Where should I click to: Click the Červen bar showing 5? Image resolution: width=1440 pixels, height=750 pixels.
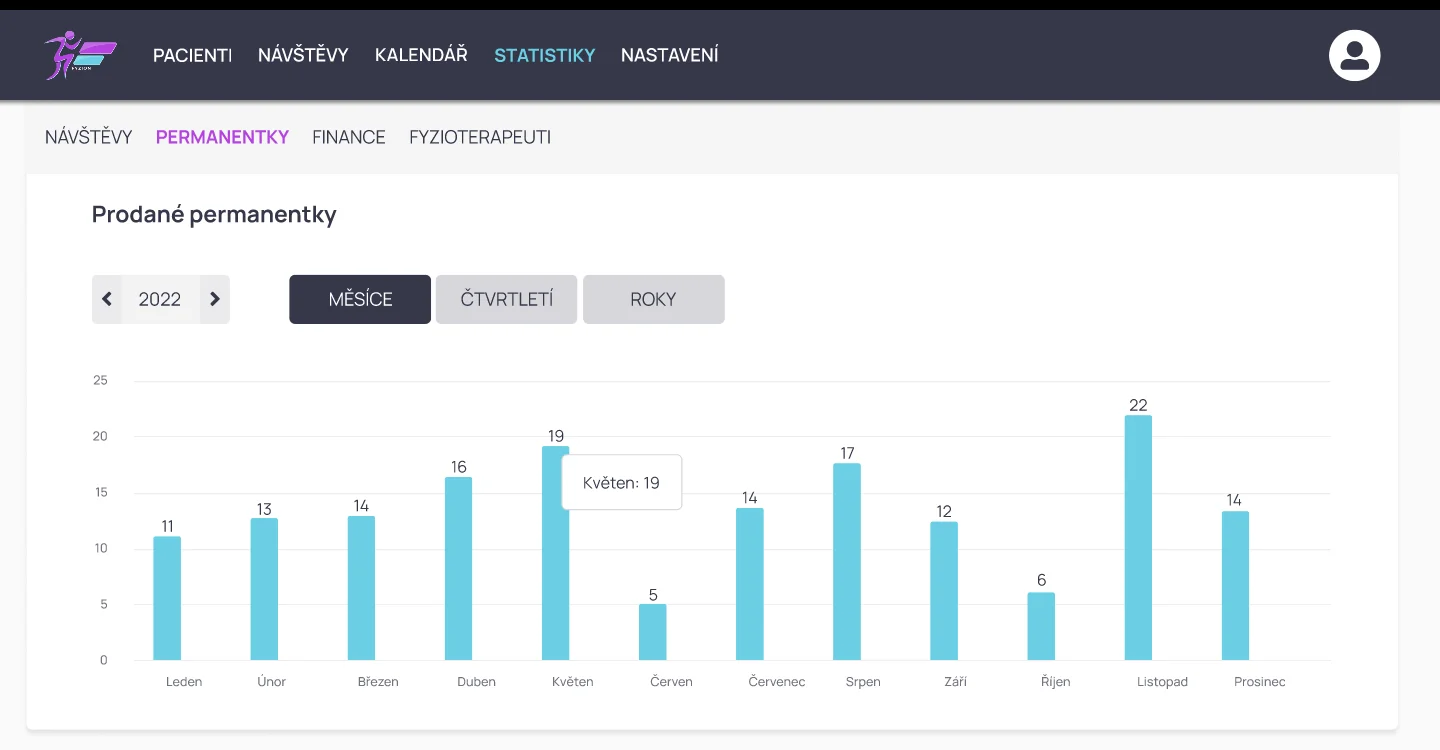pos(652,632)
